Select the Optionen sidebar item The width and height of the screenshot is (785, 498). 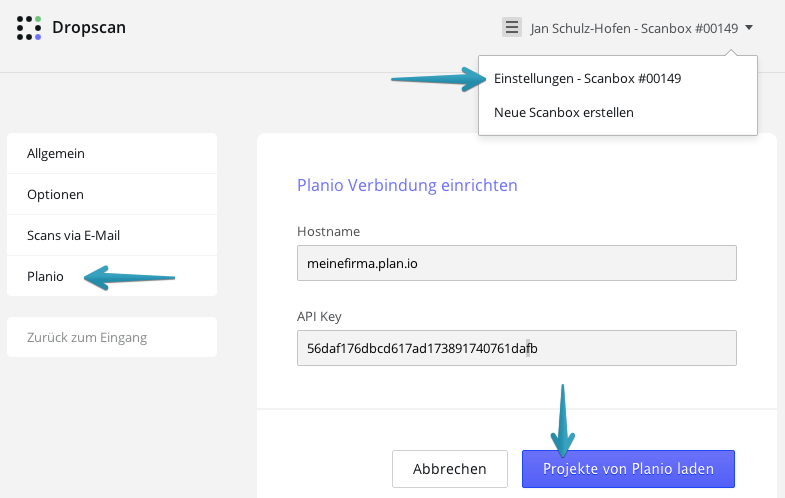click(112, 194)
